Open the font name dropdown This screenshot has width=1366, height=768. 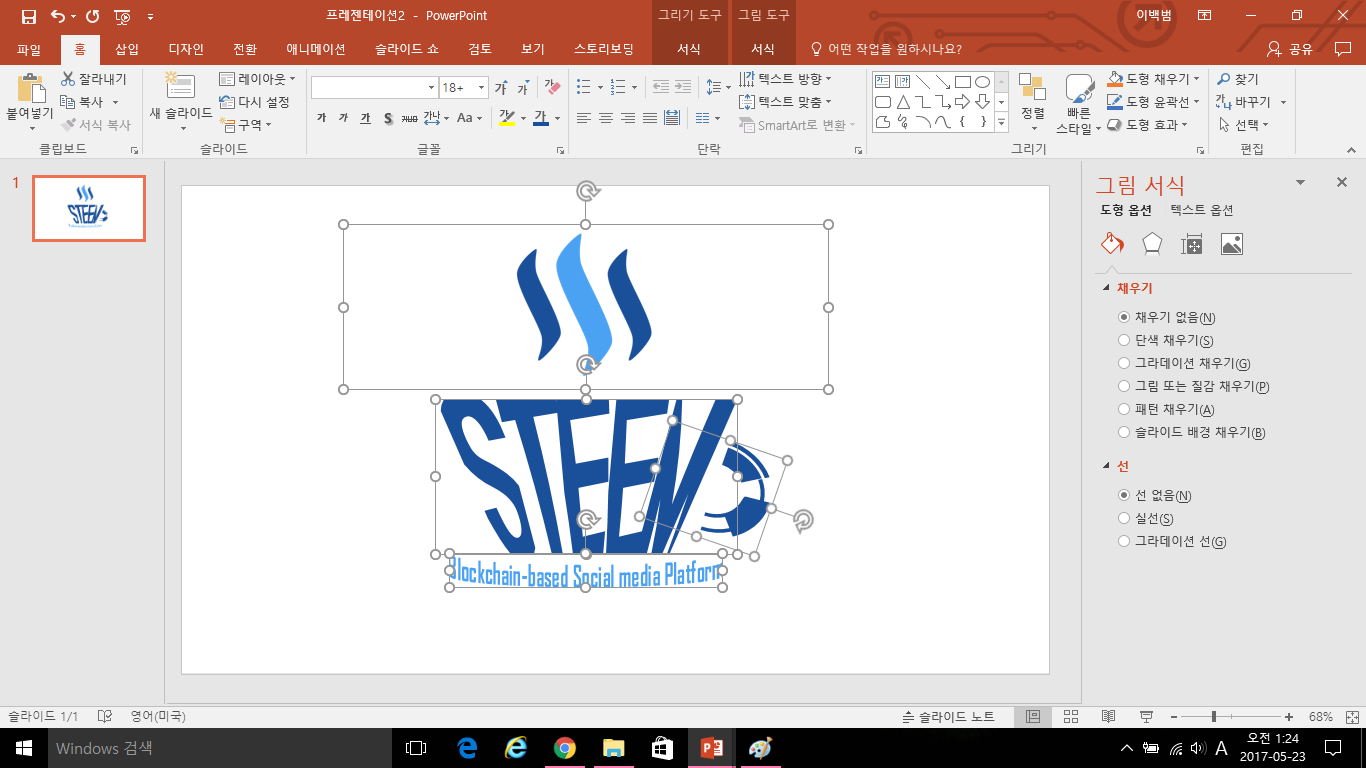[x=431, y=88]
